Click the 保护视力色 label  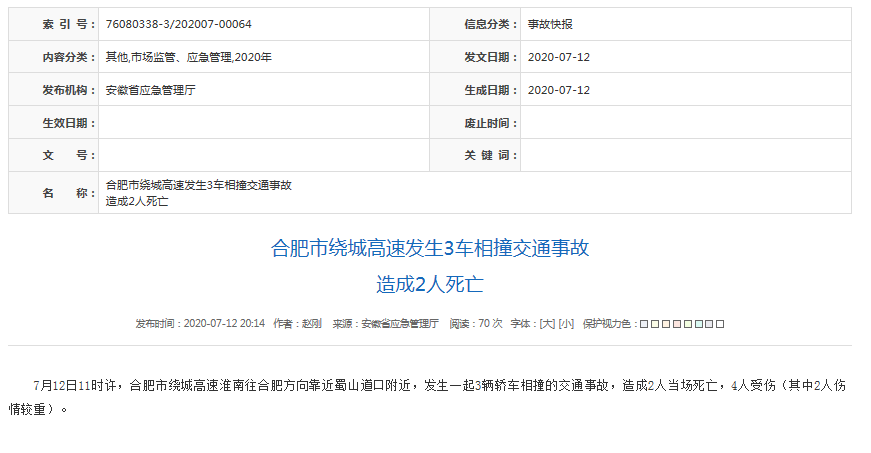point(609,324)
